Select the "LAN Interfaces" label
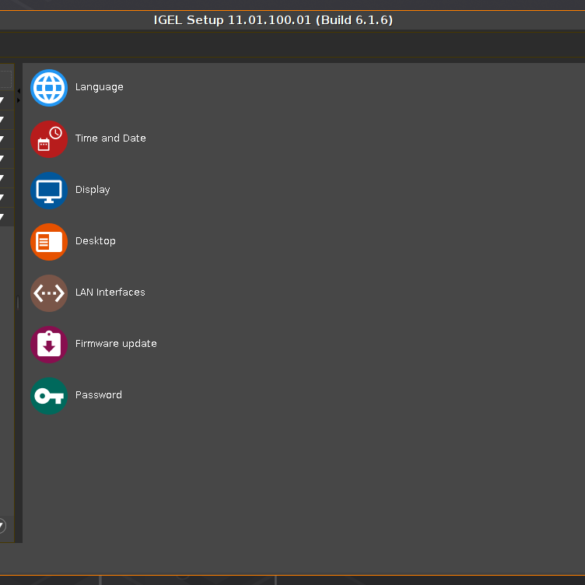Screen dimensions: 585x585 click(x=110, y=292)
